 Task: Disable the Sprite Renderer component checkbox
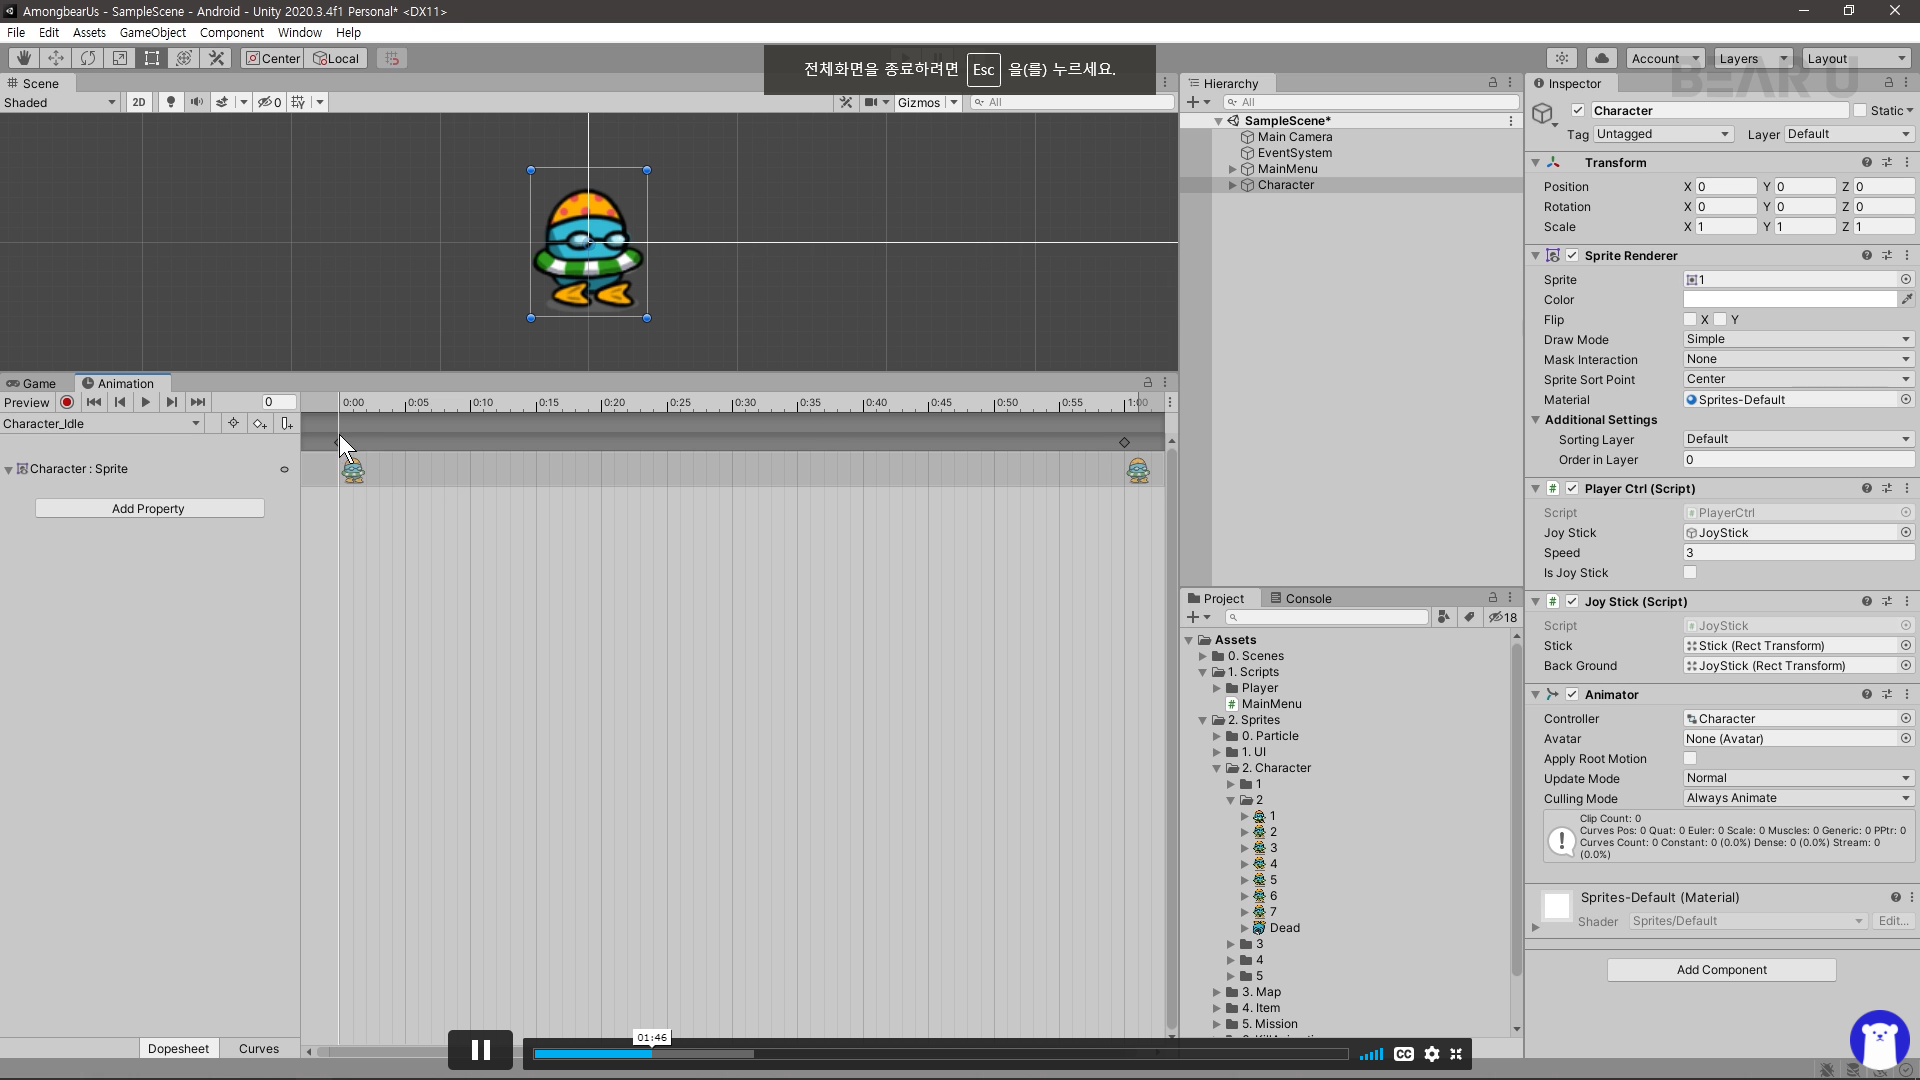pos(1572,255)
